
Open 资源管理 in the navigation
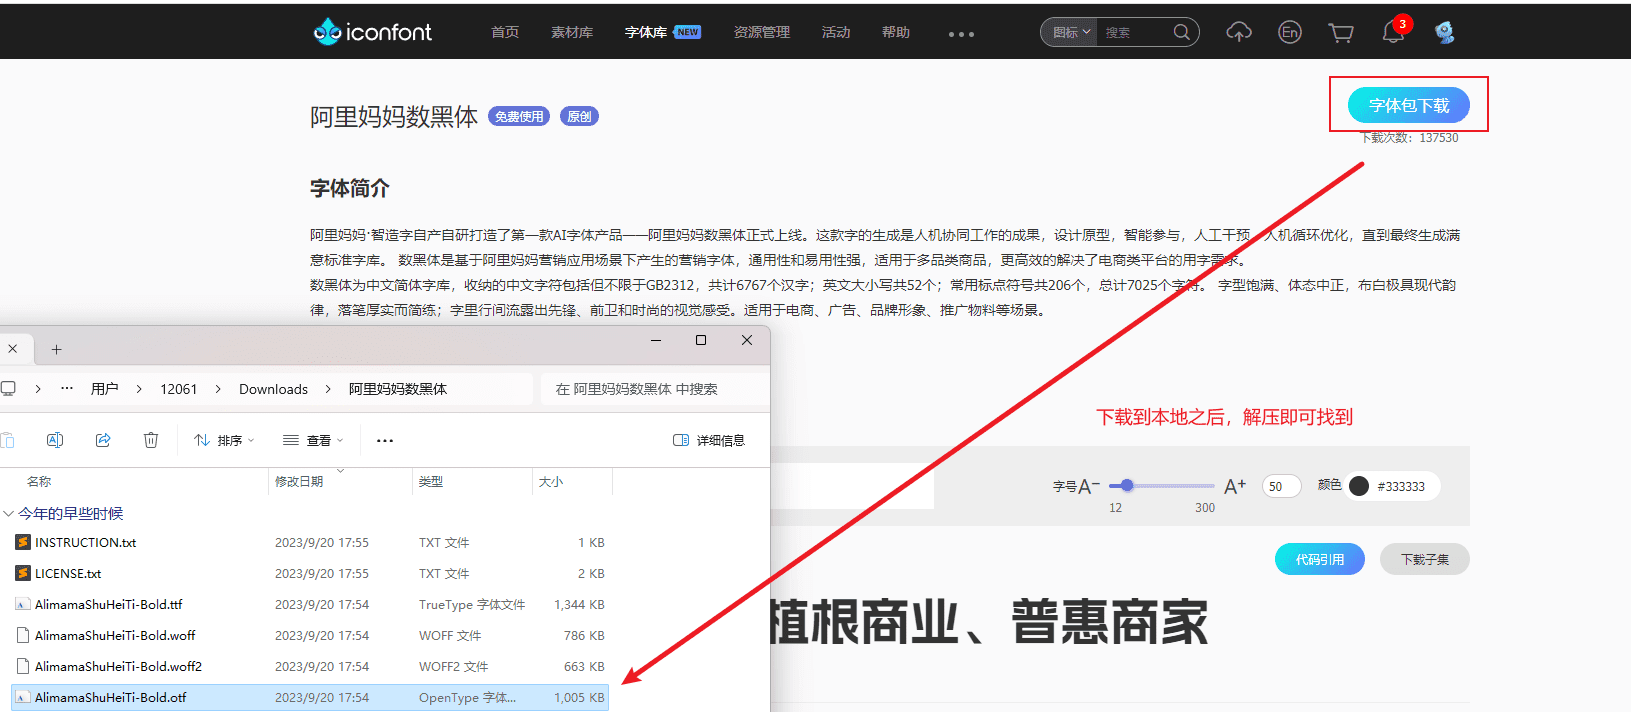click(762, 32)
